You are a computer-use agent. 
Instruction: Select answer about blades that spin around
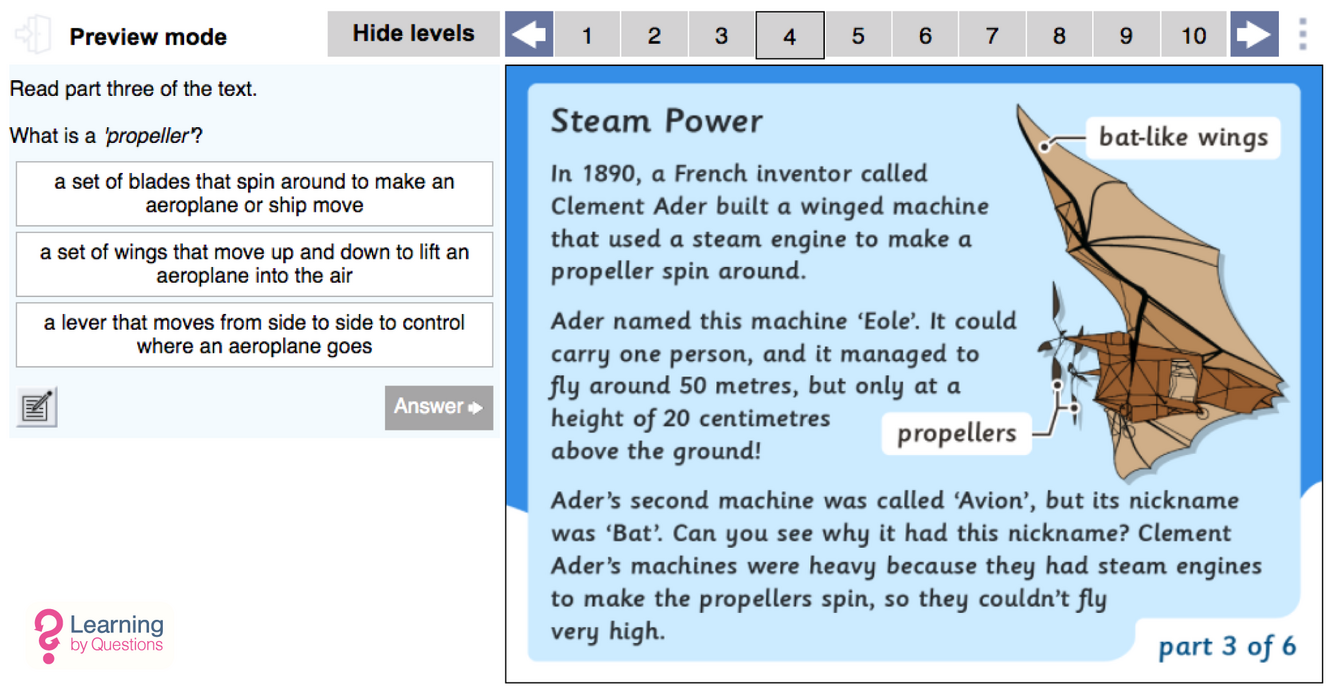tap(254, 194)
